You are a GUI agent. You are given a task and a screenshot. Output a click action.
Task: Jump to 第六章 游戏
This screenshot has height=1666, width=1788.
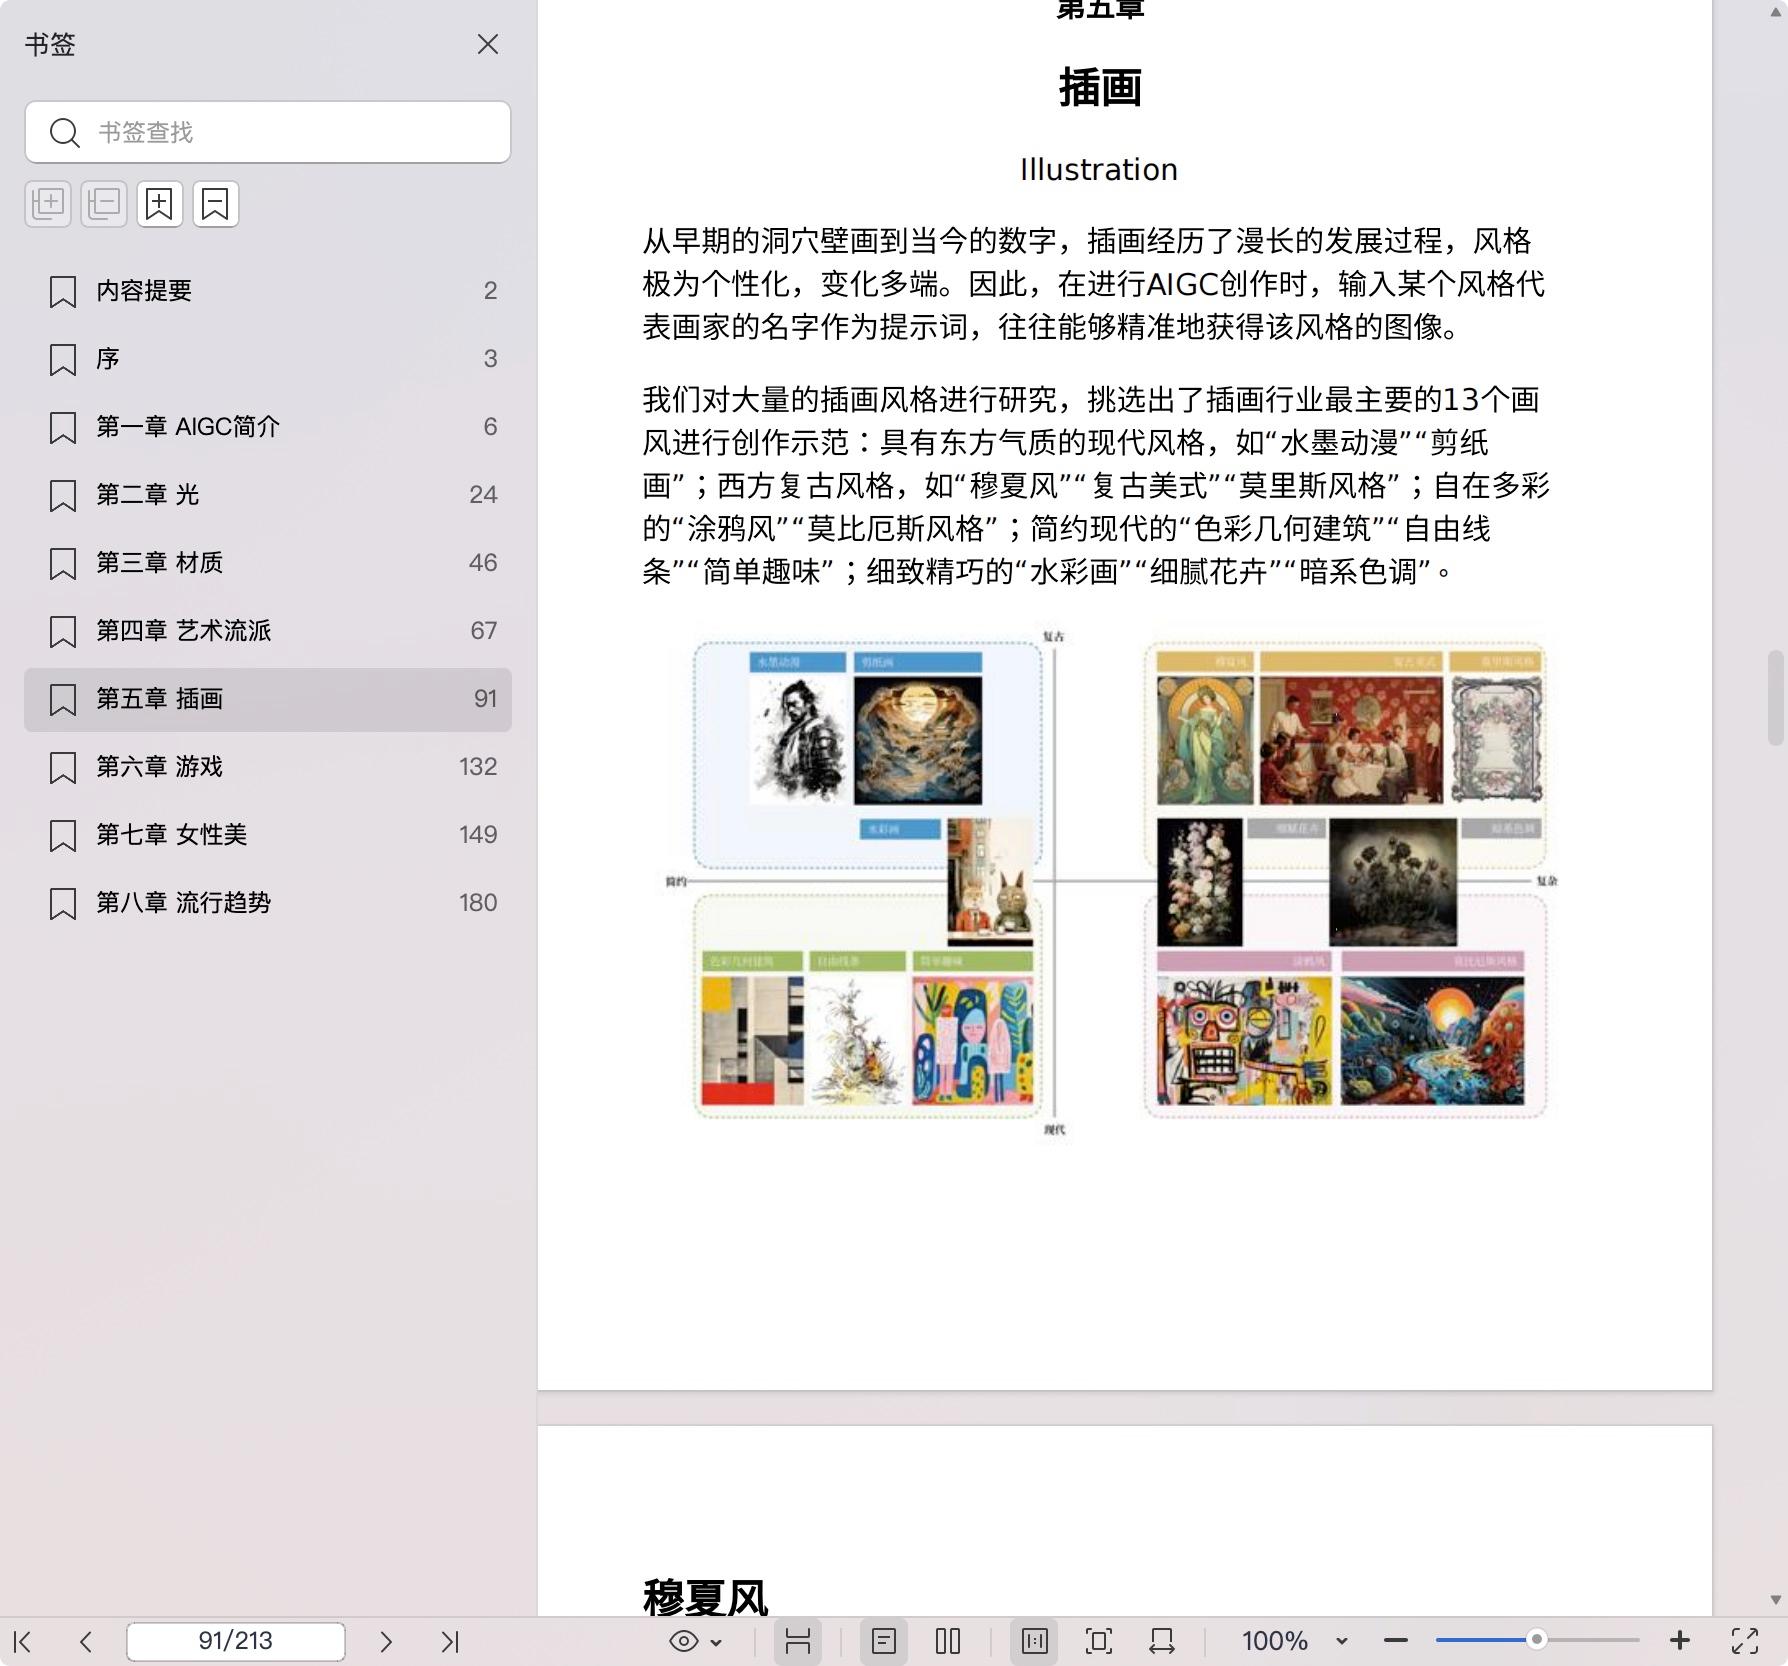[x=268, y=767]
